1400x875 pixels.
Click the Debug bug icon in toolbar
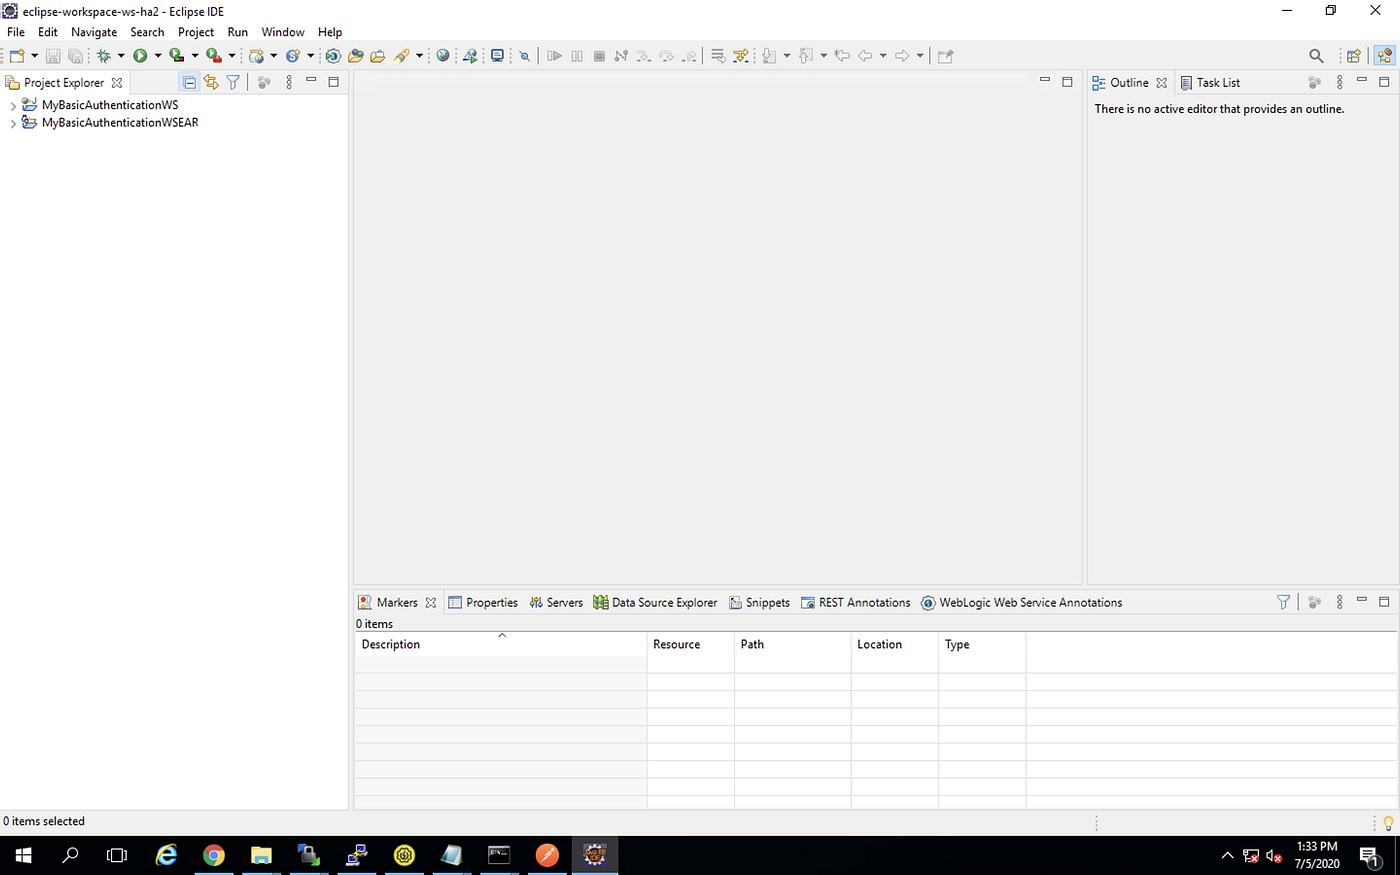click(103, 56)
